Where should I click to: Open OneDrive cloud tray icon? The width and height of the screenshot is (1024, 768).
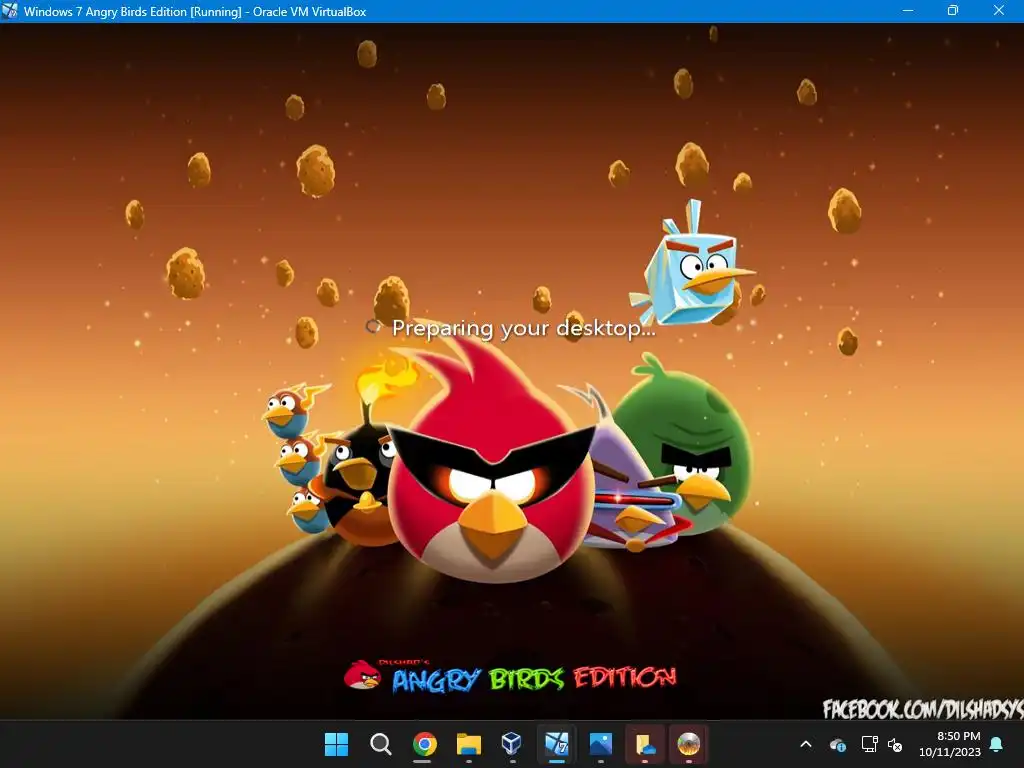tap(838, 744)
